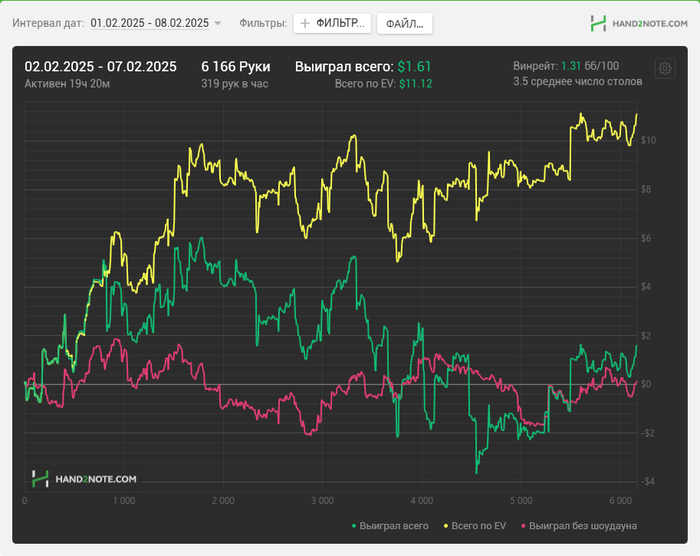The width and height of the screenshot is (700, 556).
Task: Click the $0 y-axis label
Action: 646,384
